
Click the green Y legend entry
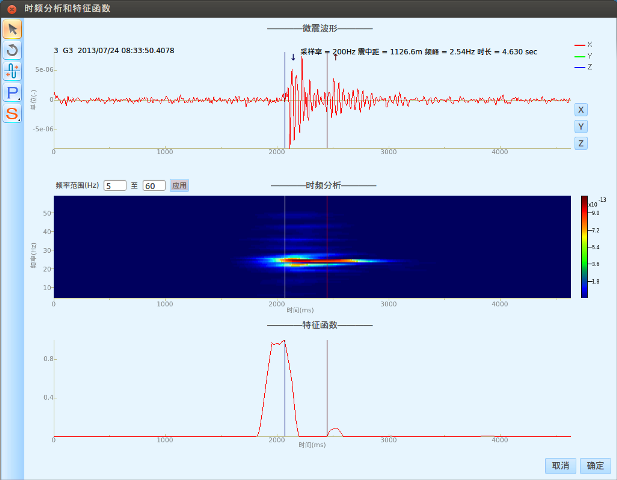583,56
